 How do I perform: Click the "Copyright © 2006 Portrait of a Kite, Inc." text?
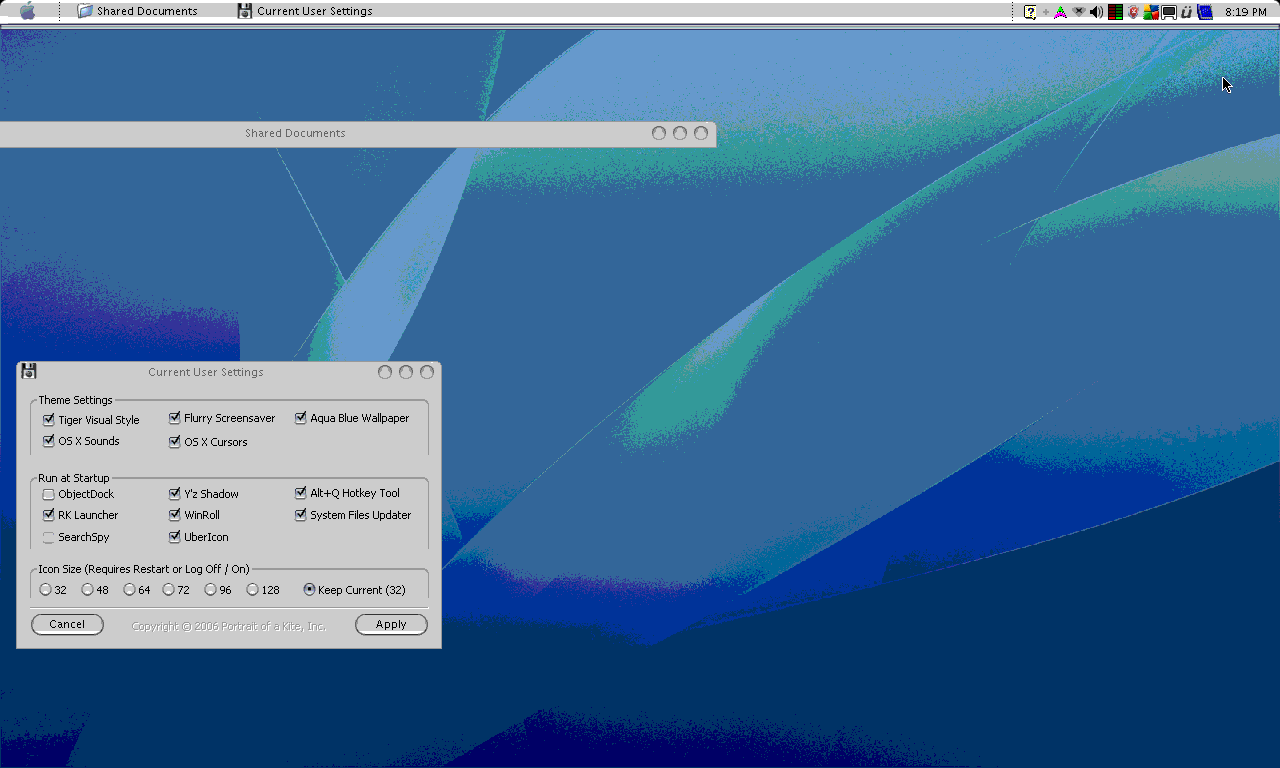pyautogui.click(x=229, y=626)
